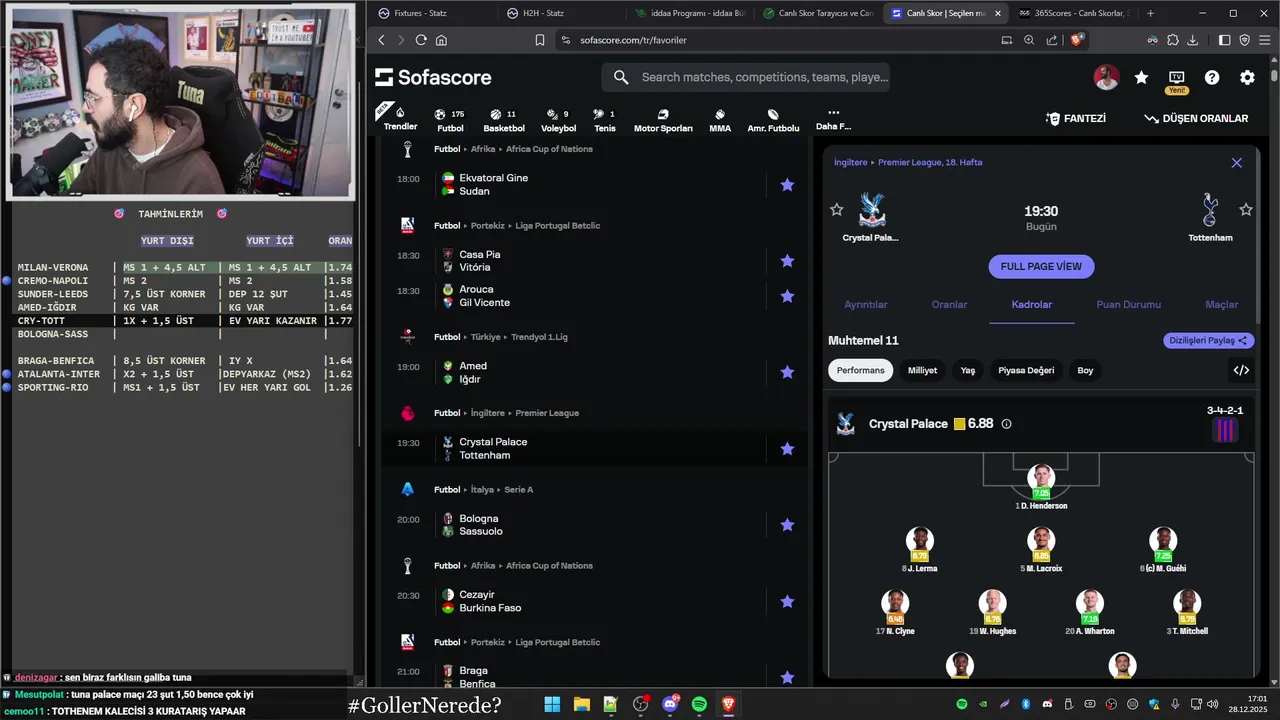Switch to the Fixtures - Statz browser tab

click(x=434, y=13)
